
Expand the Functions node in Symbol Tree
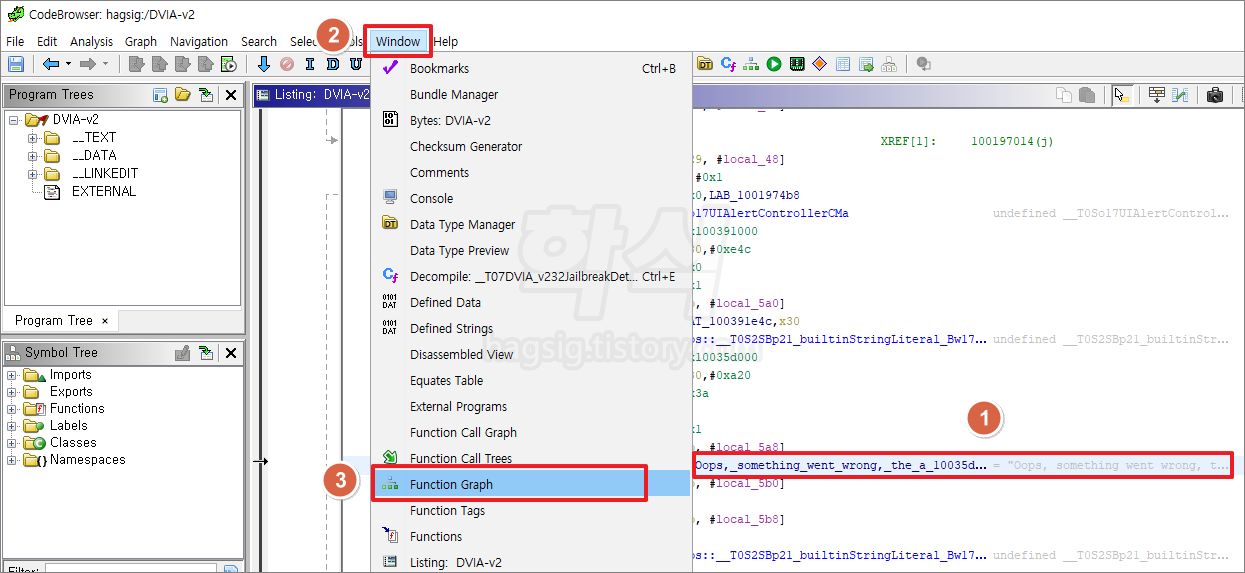click(12, 409)
